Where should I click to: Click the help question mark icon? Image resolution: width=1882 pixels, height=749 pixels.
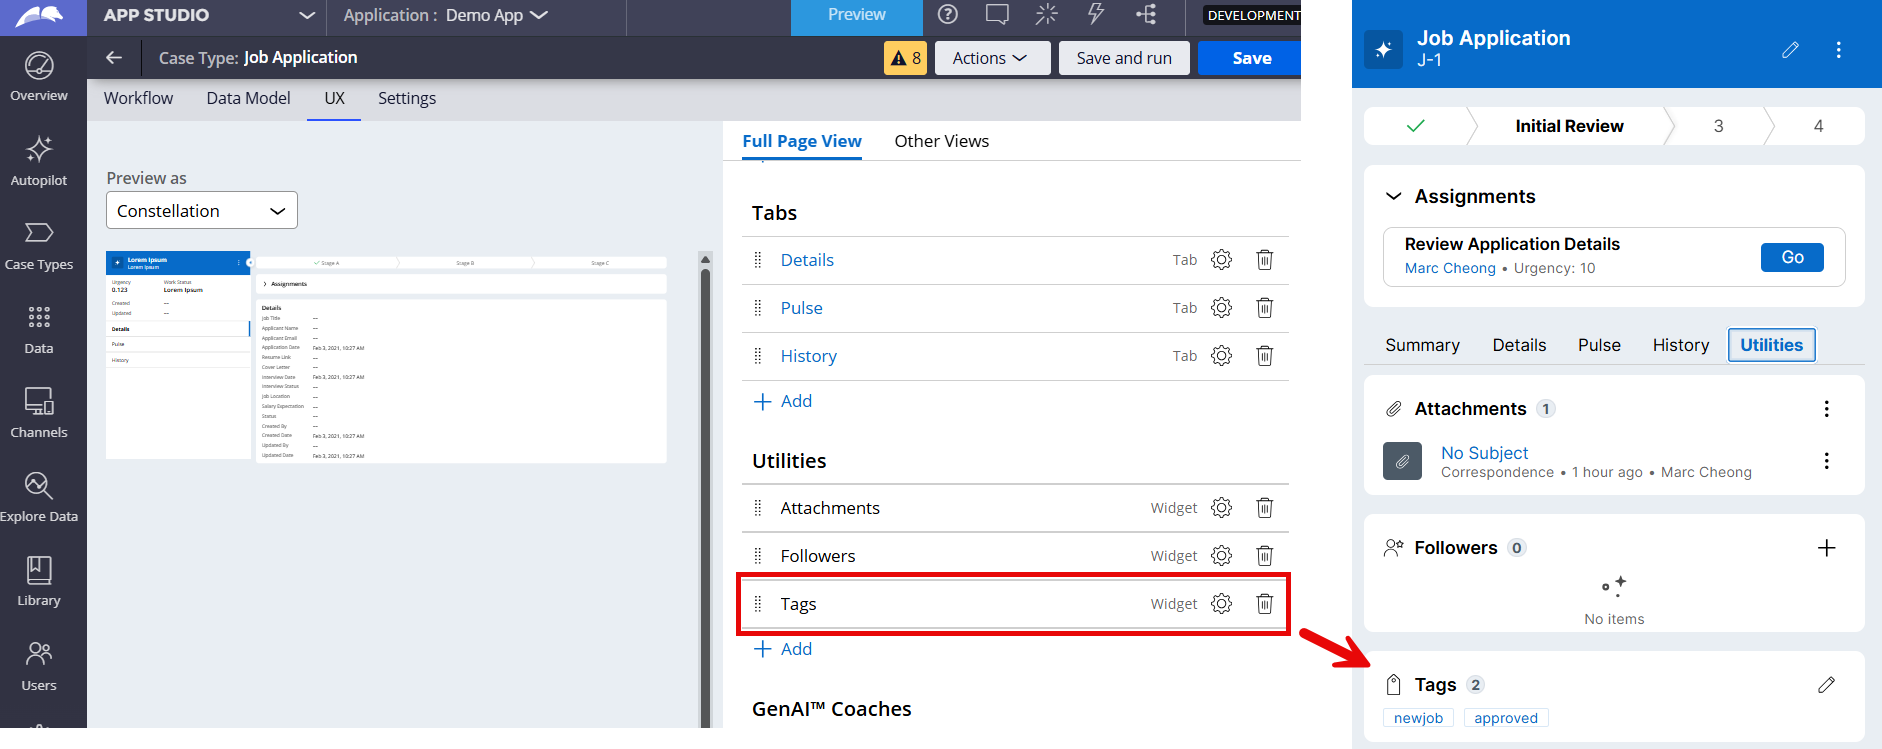948,15
